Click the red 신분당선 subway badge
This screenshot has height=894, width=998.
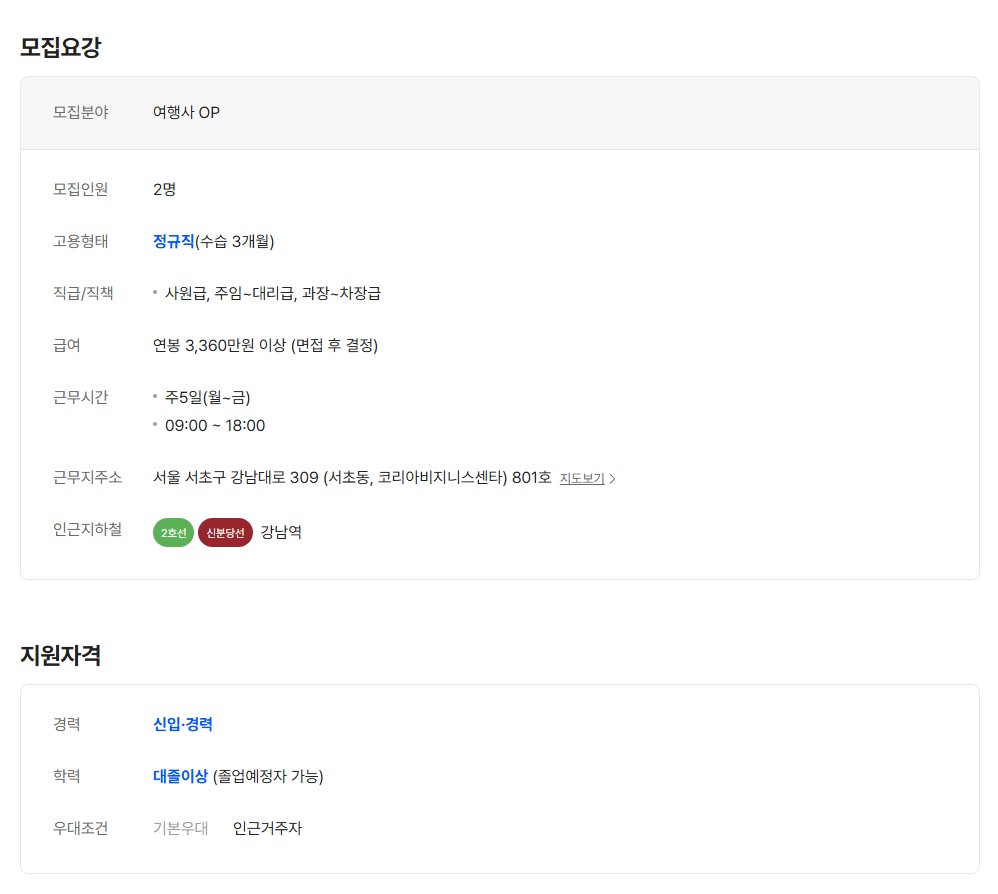pyautogui.click(x=225, y=533)
